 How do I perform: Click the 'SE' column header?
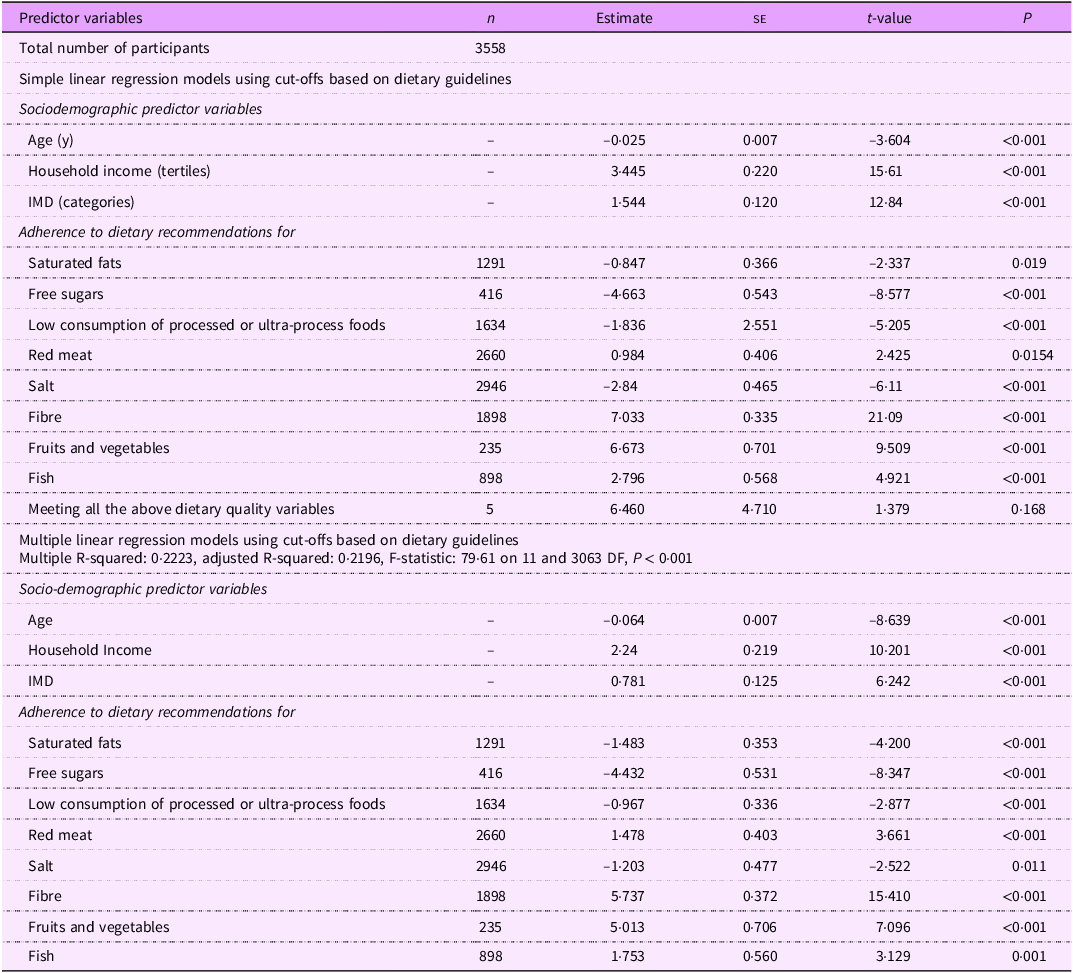pyautogui.click(x=760, y=19)
